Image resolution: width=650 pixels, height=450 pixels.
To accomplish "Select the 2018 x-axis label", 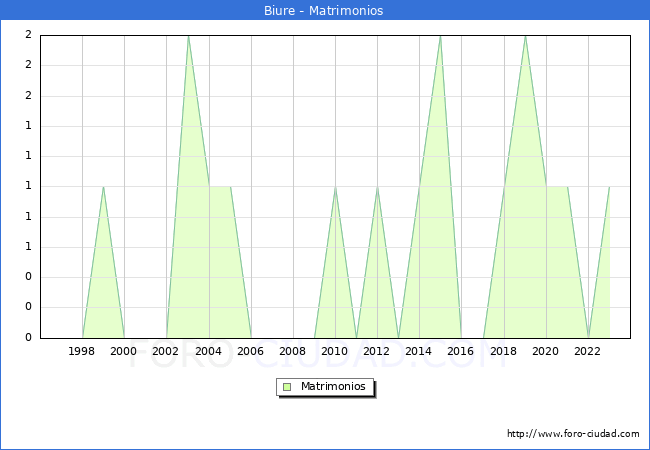I will (503, 351).
